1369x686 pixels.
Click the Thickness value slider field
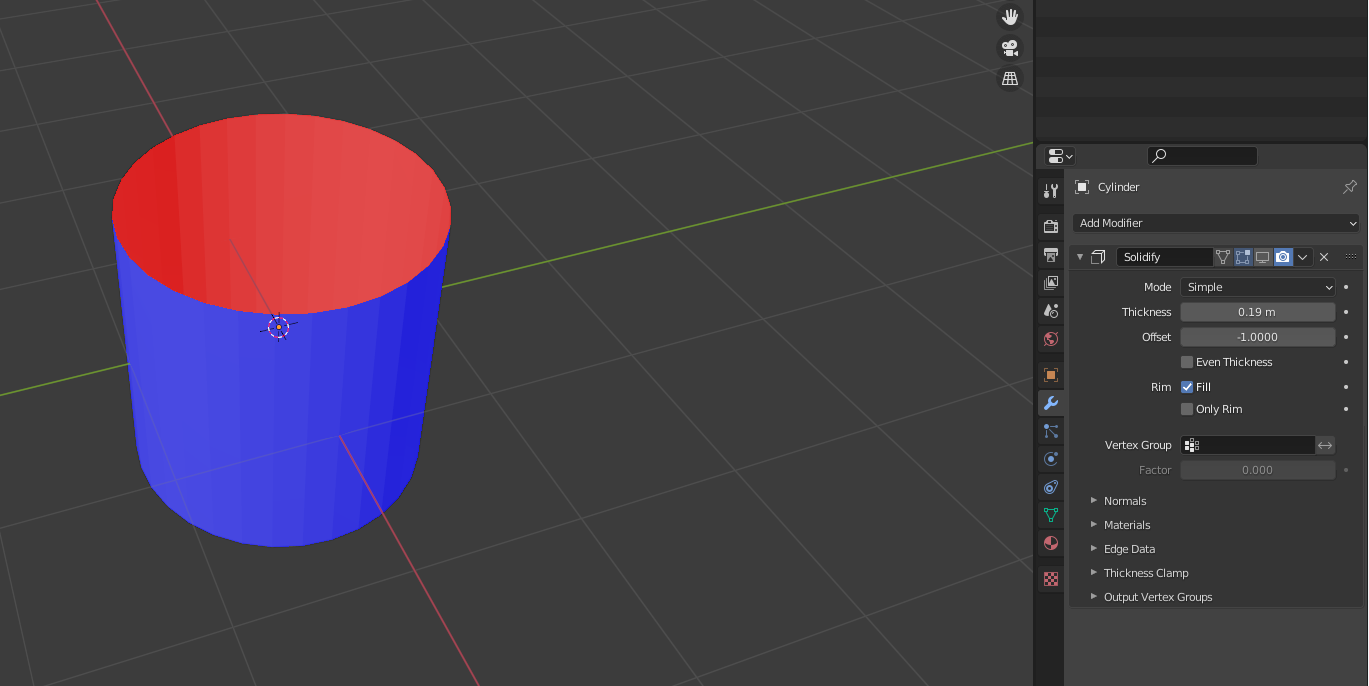click(1257, 312)
